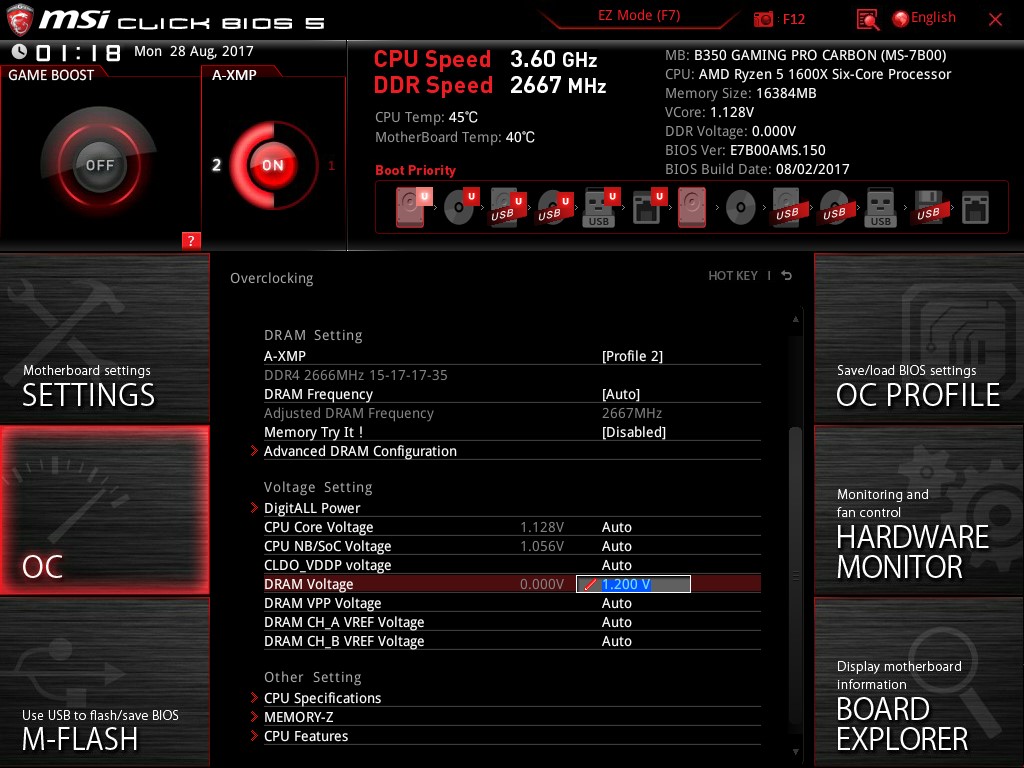The image size is (1024, 768).
Task: Select the DDR4 2666MHz 15-17-17-35 text row
Action: [356, 375]
